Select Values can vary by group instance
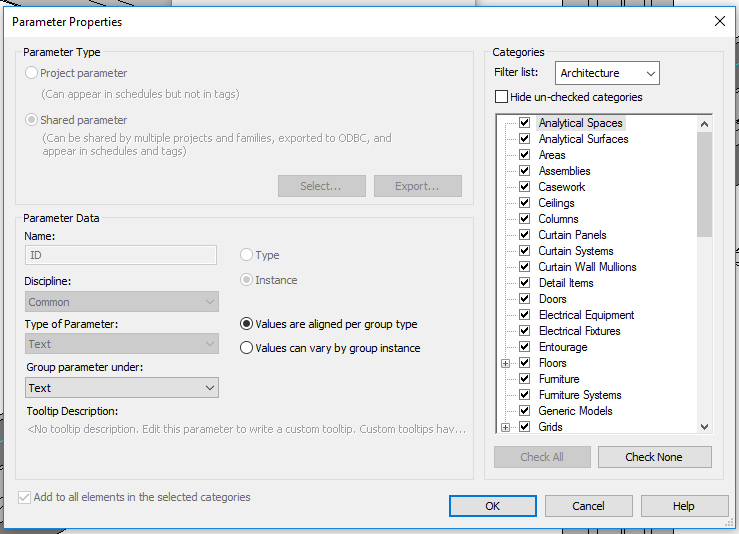The image size is (739, 534). point(247,348)
